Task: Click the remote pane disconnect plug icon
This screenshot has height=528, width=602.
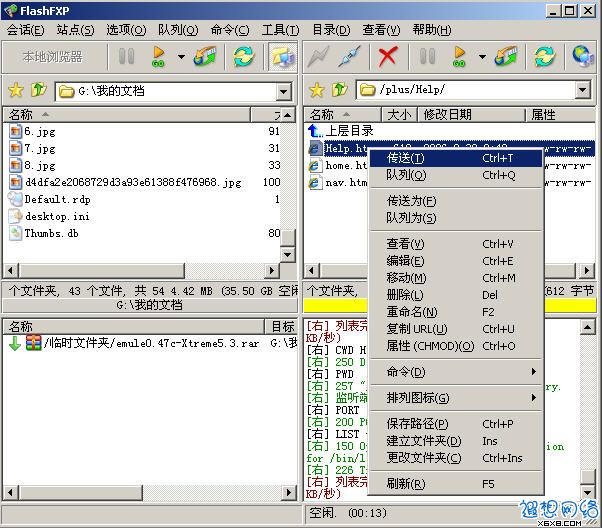Action: pos(349,56)
